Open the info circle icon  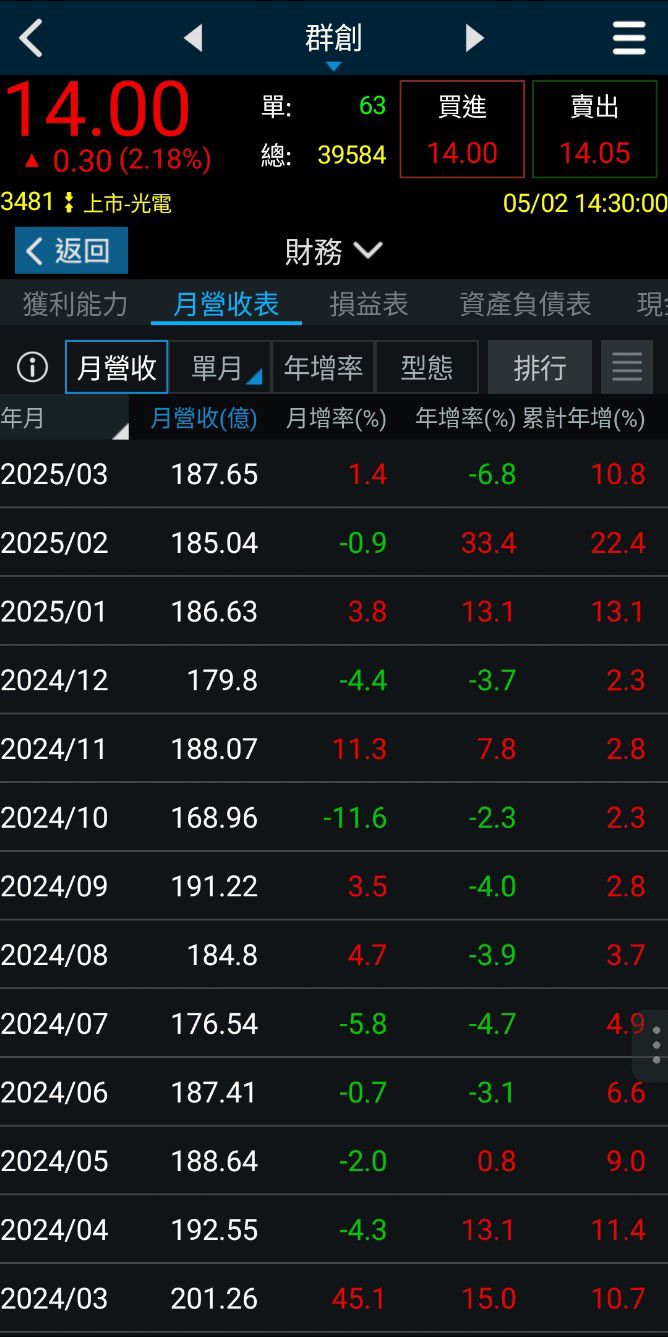point(32,368)
